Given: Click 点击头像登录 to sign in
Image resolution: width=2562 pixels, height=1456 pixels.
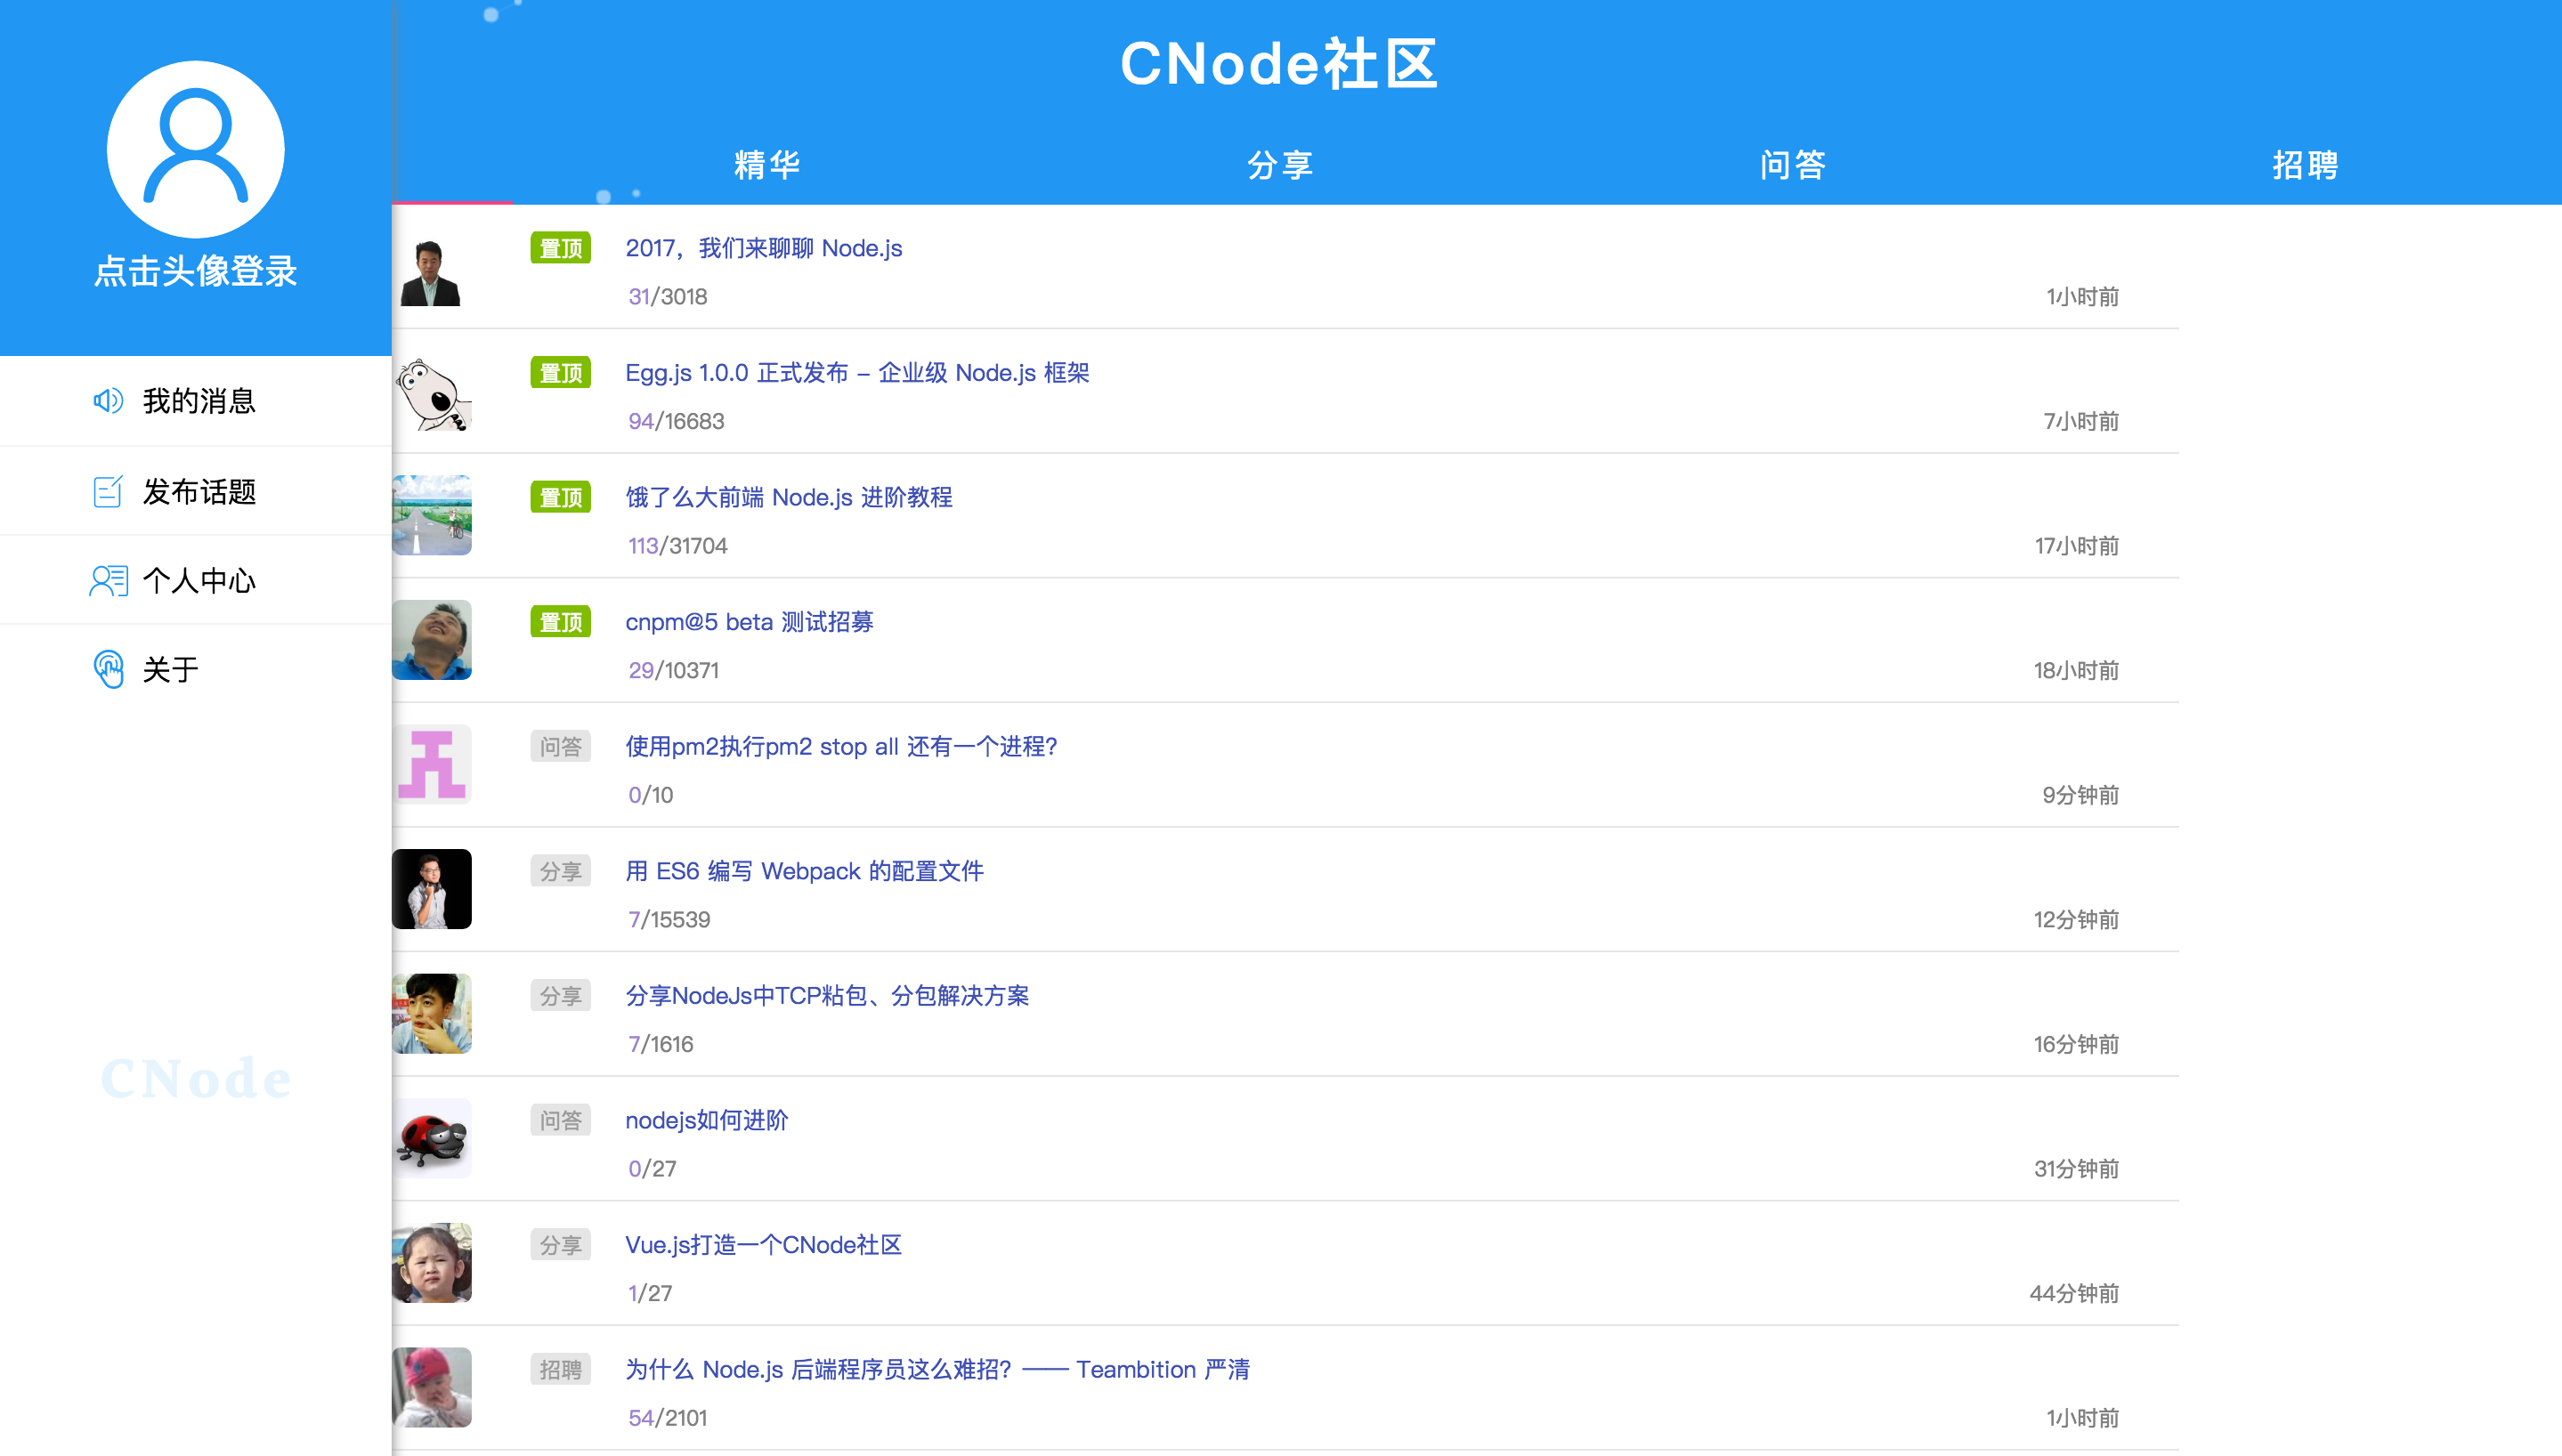Looking at the screenshot, I should [x=195, y=271].
